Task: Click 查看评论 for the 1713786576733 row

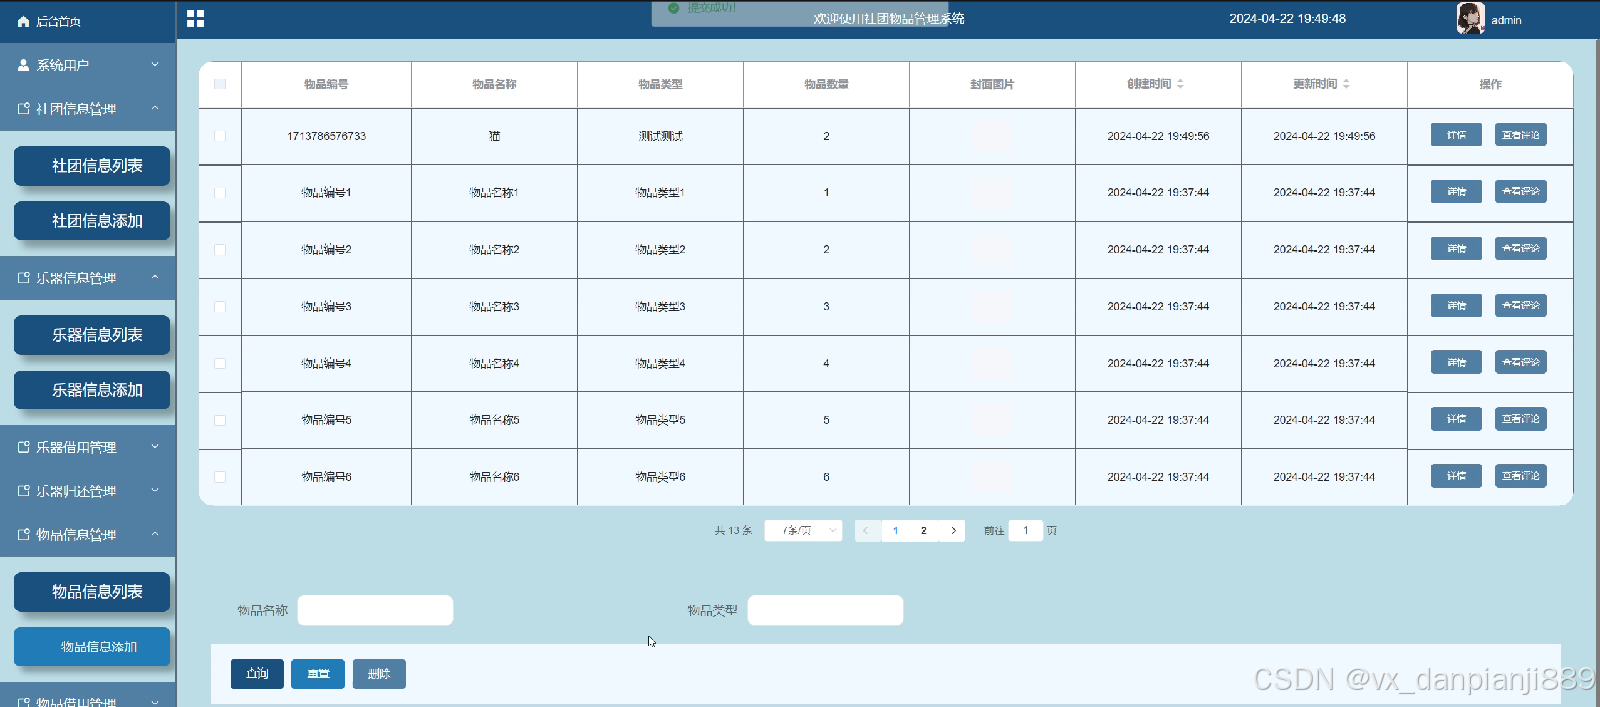Action: coord(1521,135)
